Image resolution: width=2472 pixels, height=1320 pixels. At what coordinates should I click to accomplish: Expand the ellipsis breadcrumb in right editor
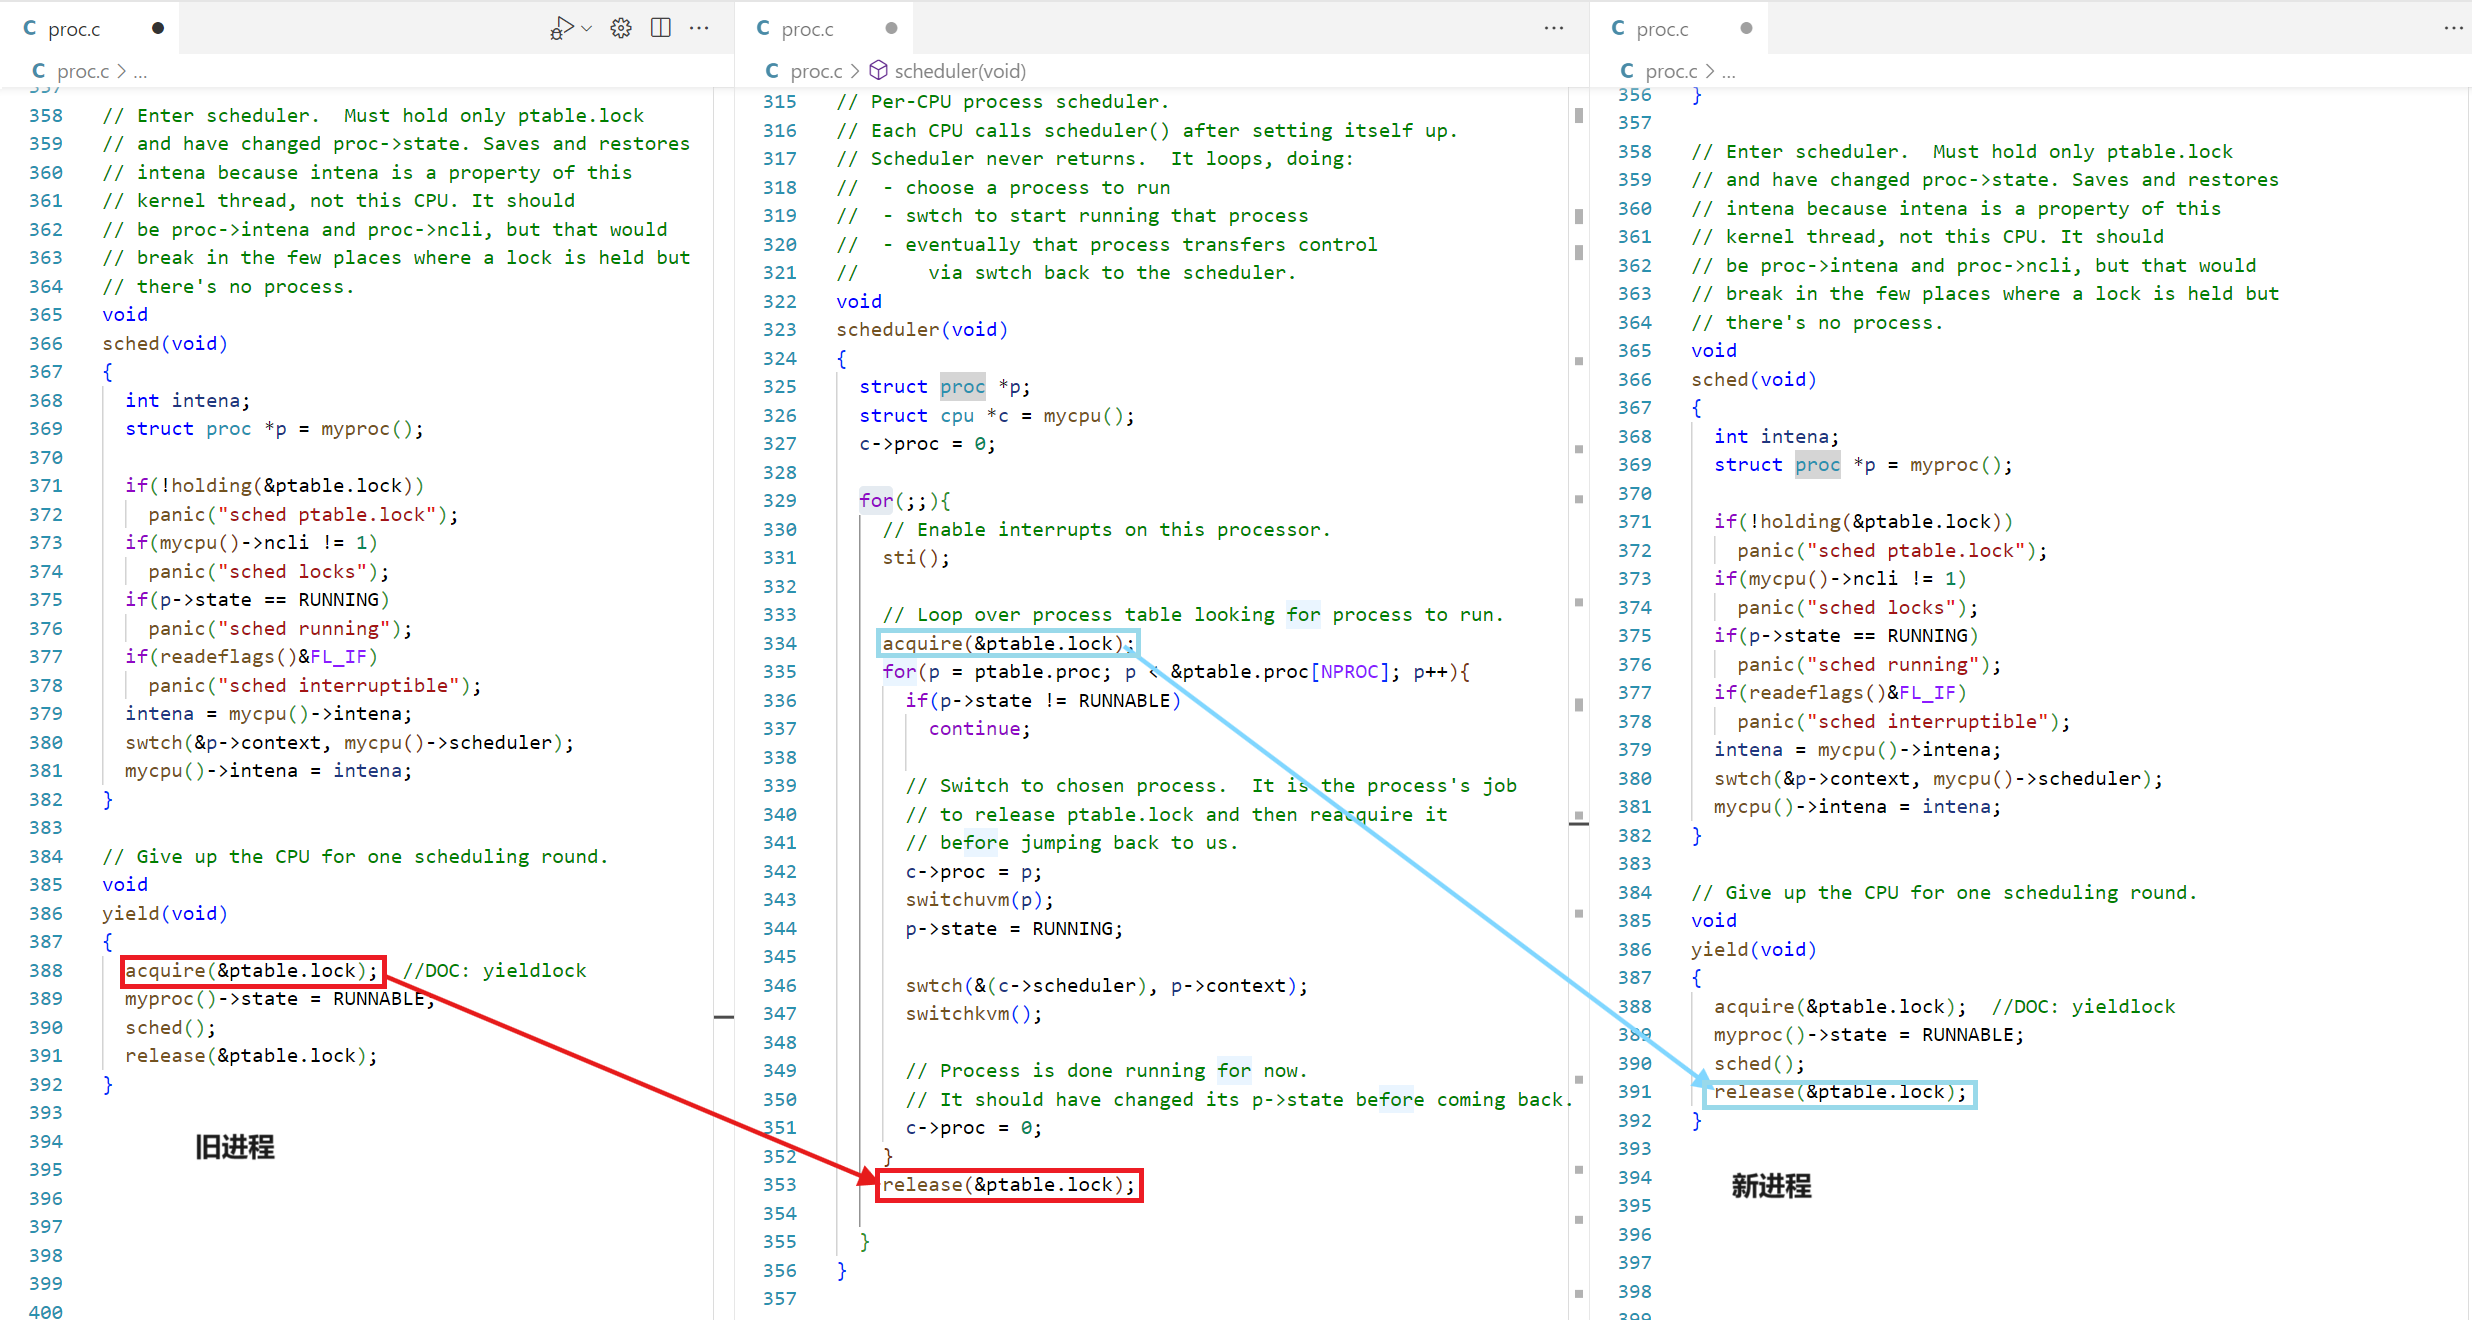(1729, 71)
